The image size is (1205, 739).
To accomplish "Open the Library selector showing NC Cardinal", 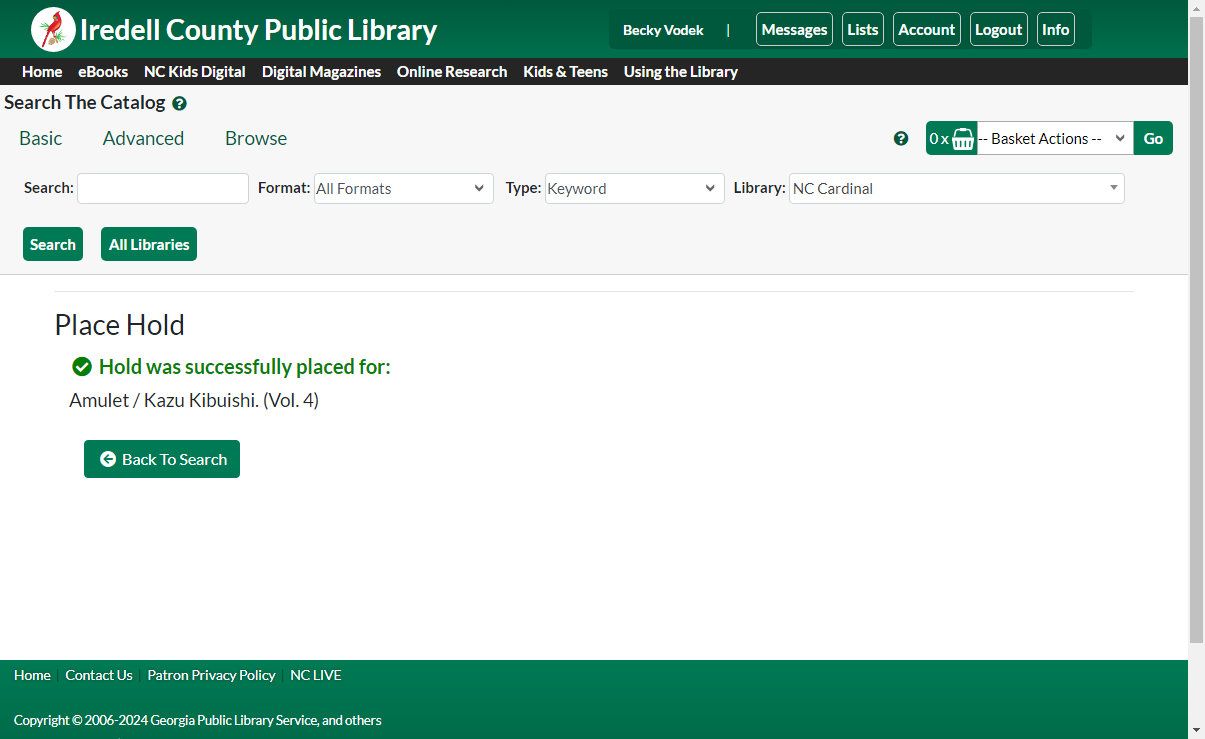I will click(x=957, y=188).
